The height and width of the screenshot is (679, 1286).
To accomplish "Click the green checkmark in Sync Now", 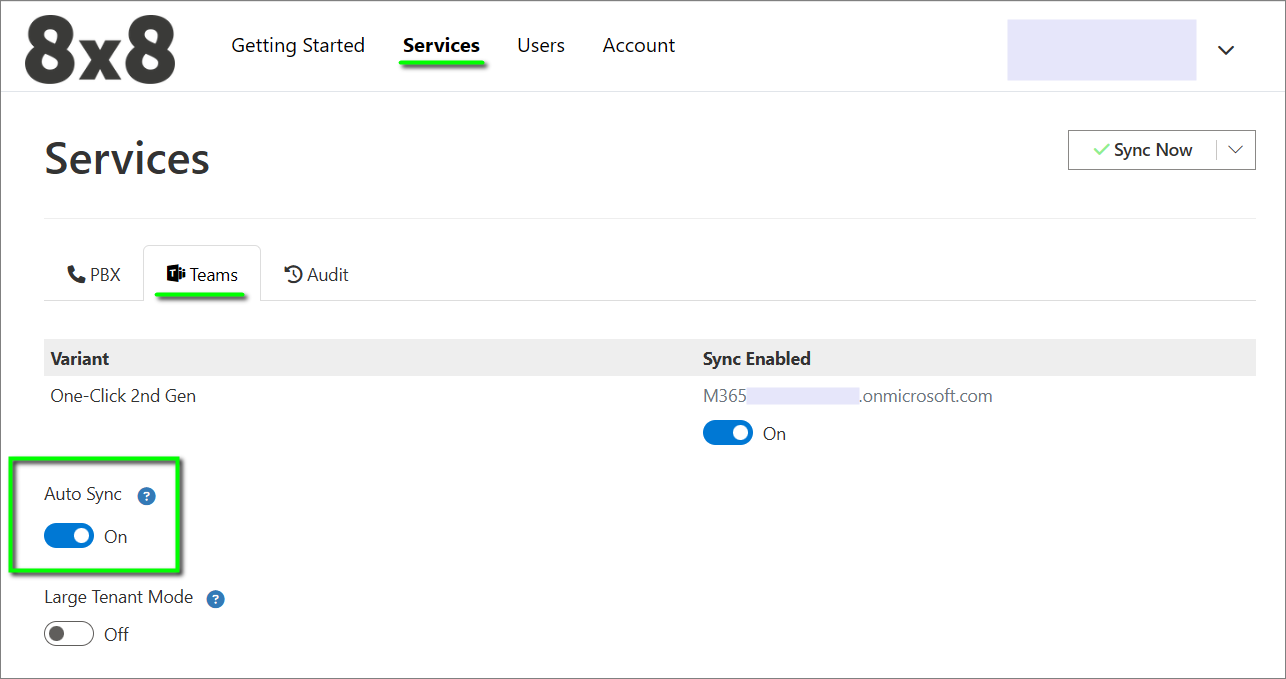I will pyautogui.click(x=1101, y=150).
